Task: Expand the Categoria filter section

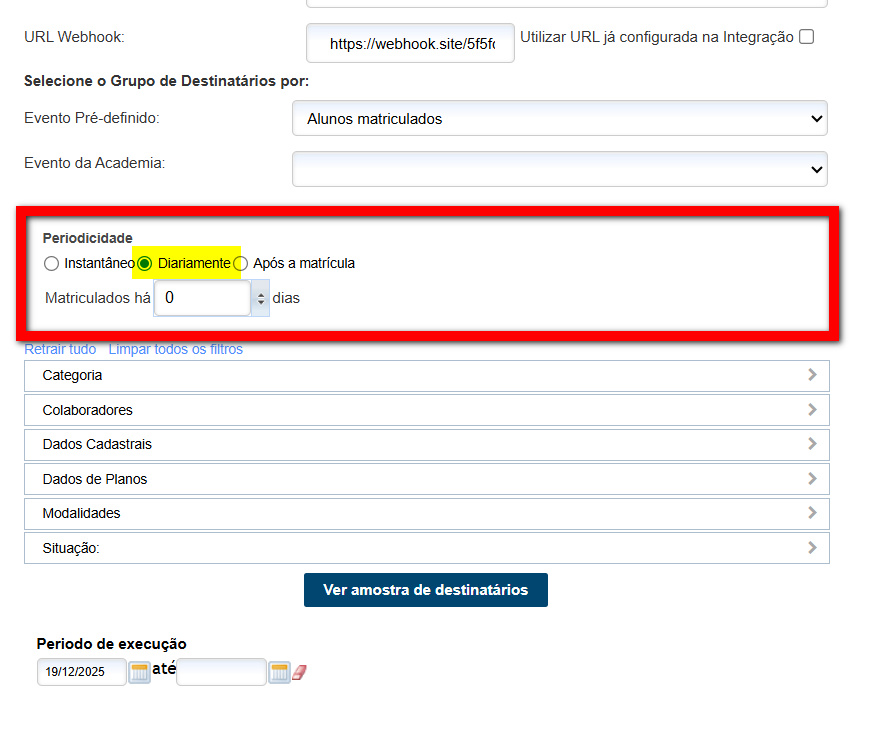Action: click(426, 376)
